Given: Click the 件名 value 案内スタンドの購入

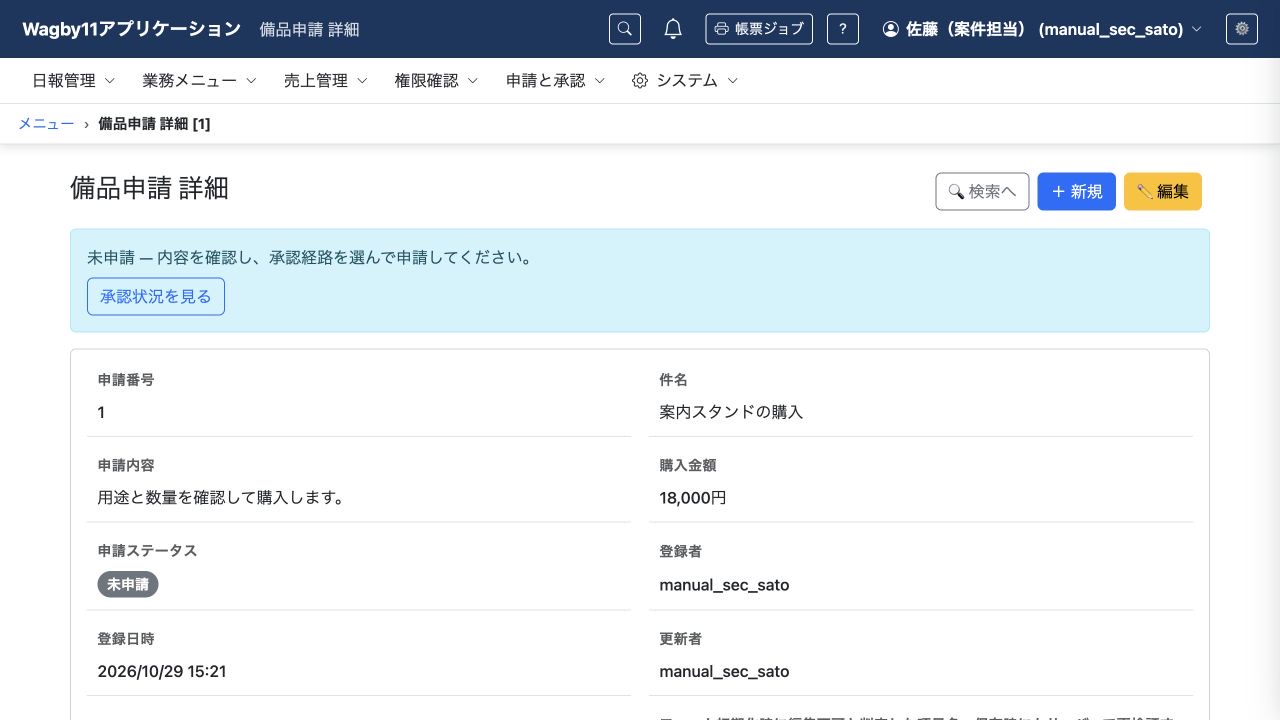Looking at the screenshot, I should click(731, 412).
